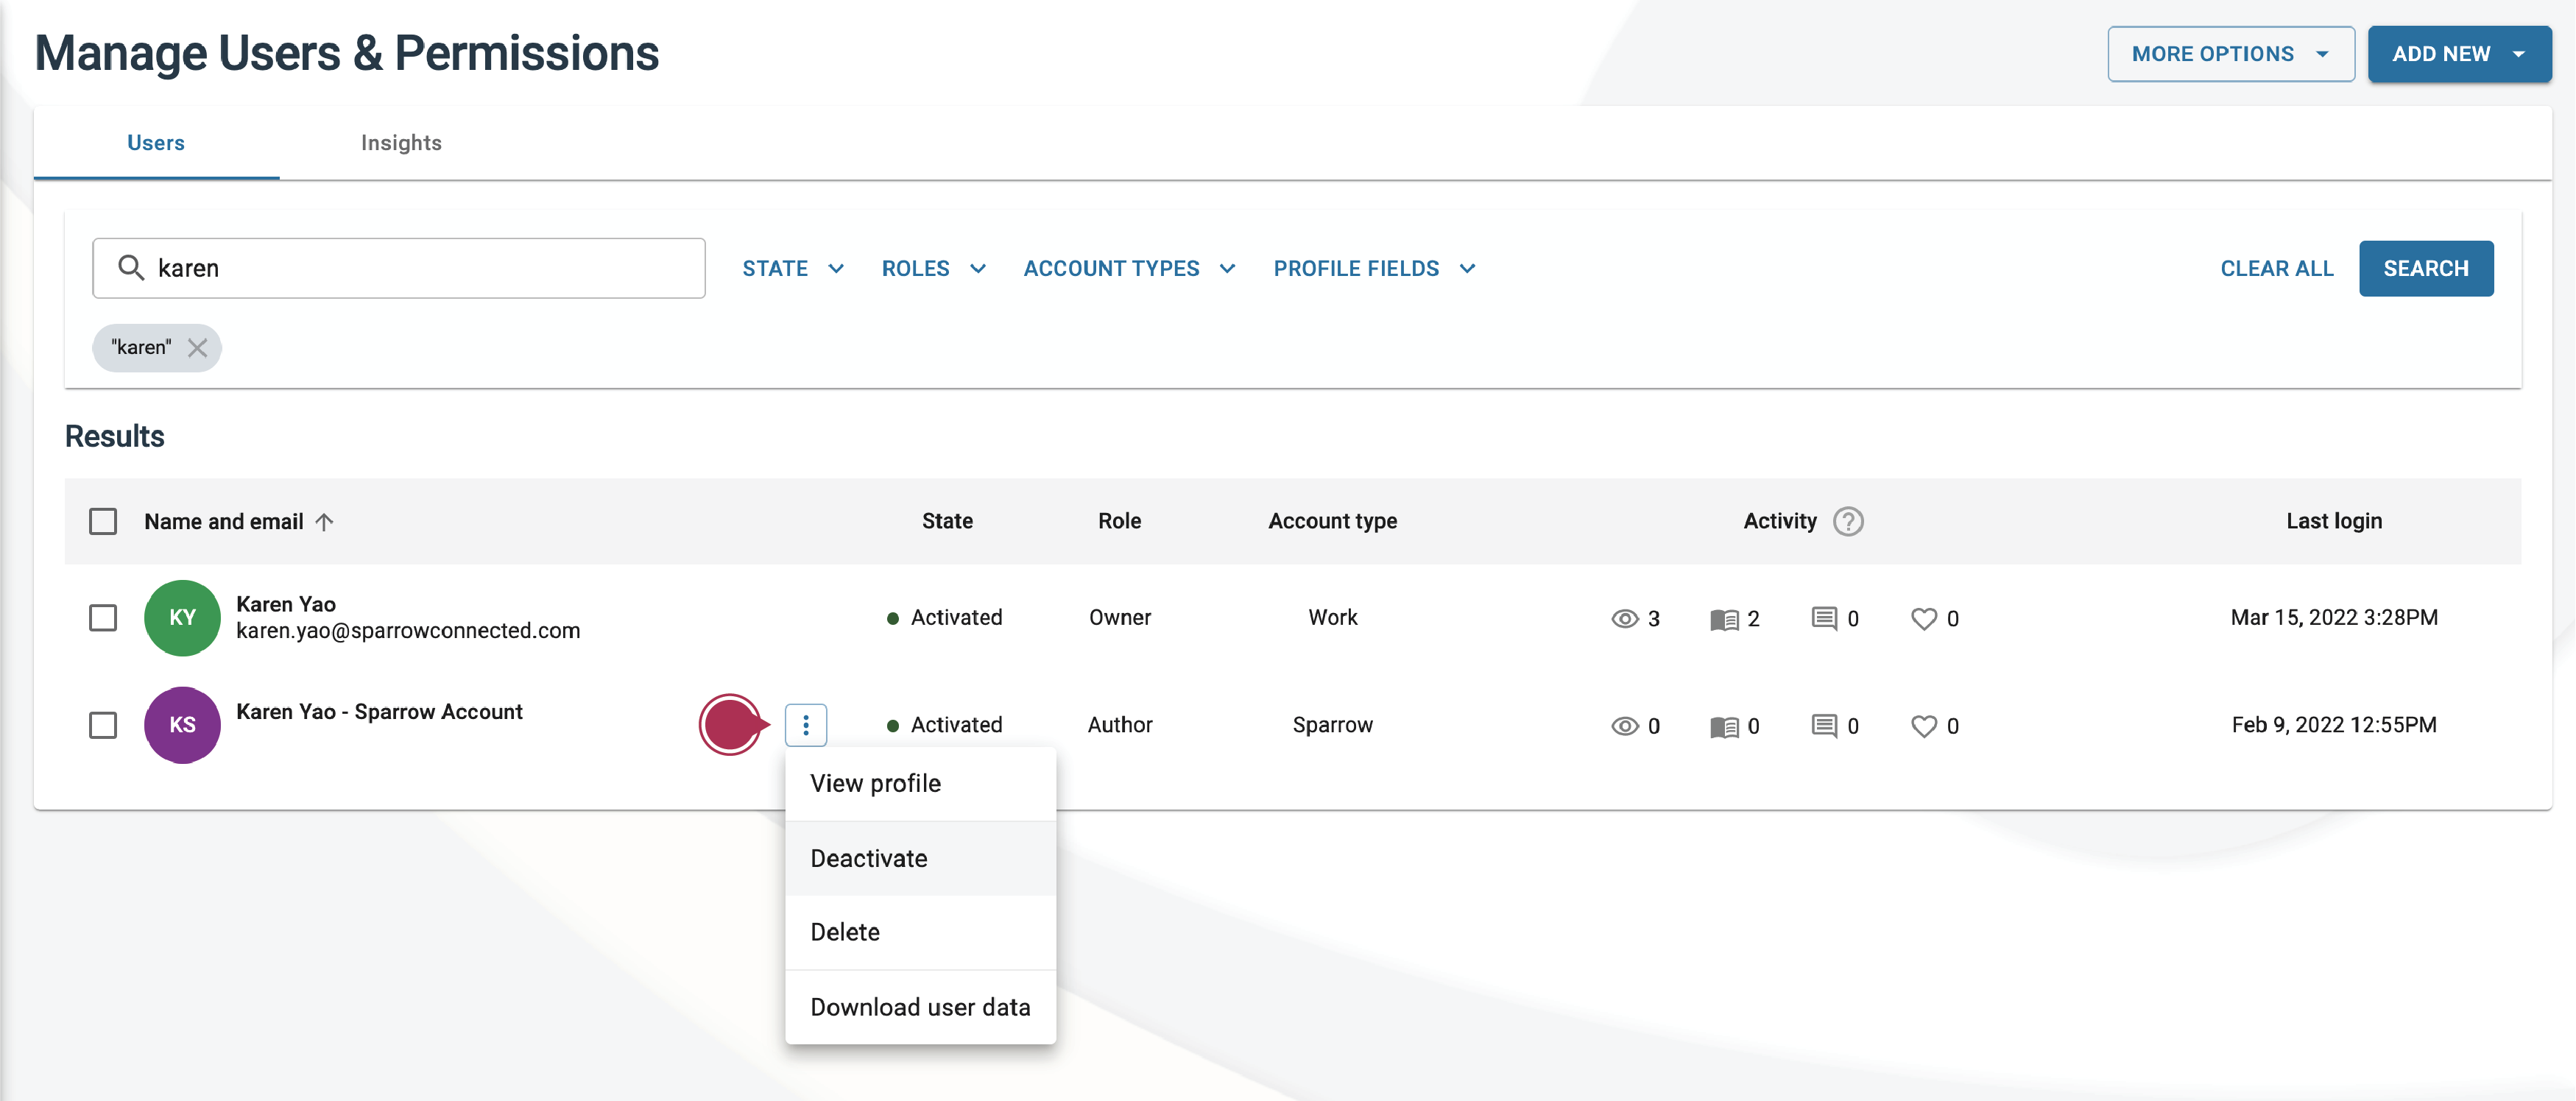Click the comments icon in Karen Yao Owner row

point(1824,618)
